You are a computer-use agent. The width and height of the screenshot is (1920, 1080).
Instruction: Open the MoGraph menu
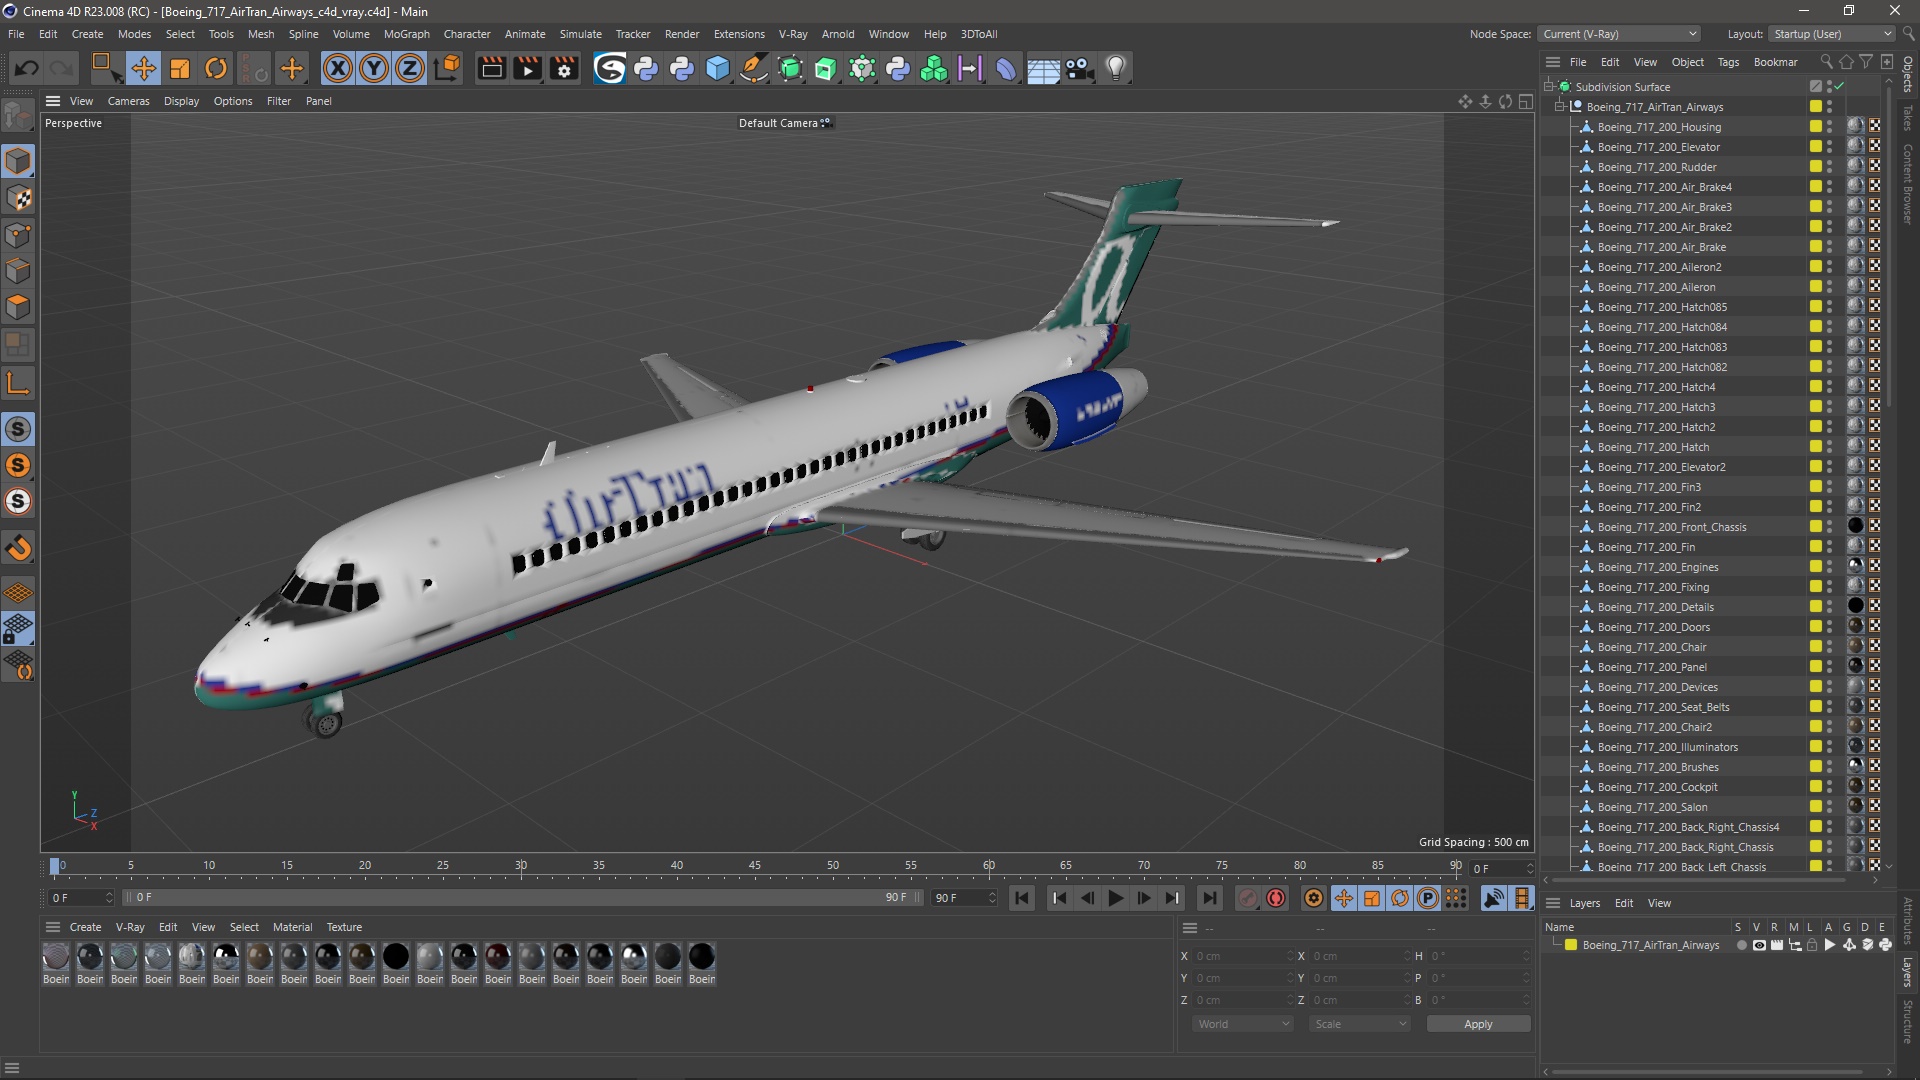406,34
